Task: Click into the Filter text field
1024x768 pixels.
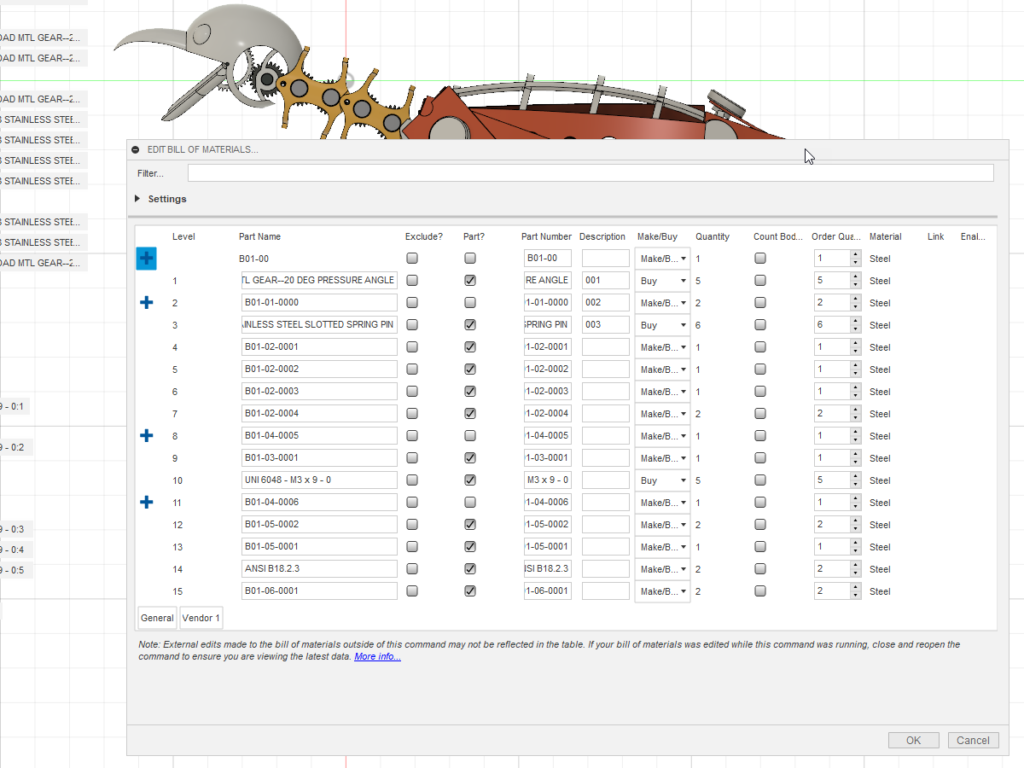Action: (590, 173)
